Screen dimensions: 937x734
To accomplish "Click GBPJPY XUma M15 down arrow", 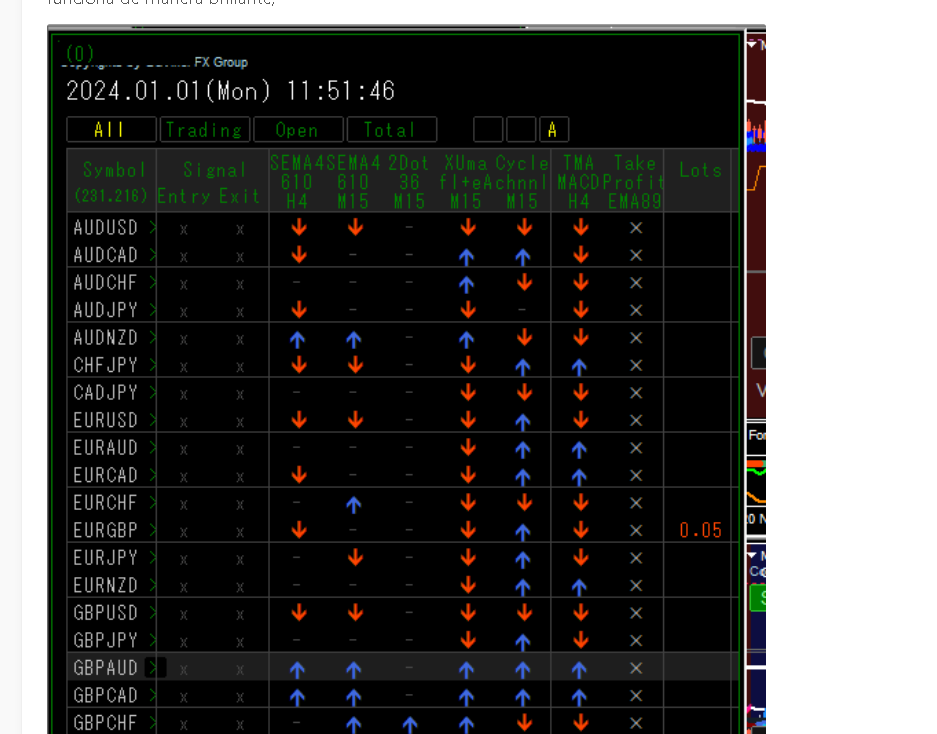I will pos(468,640).
